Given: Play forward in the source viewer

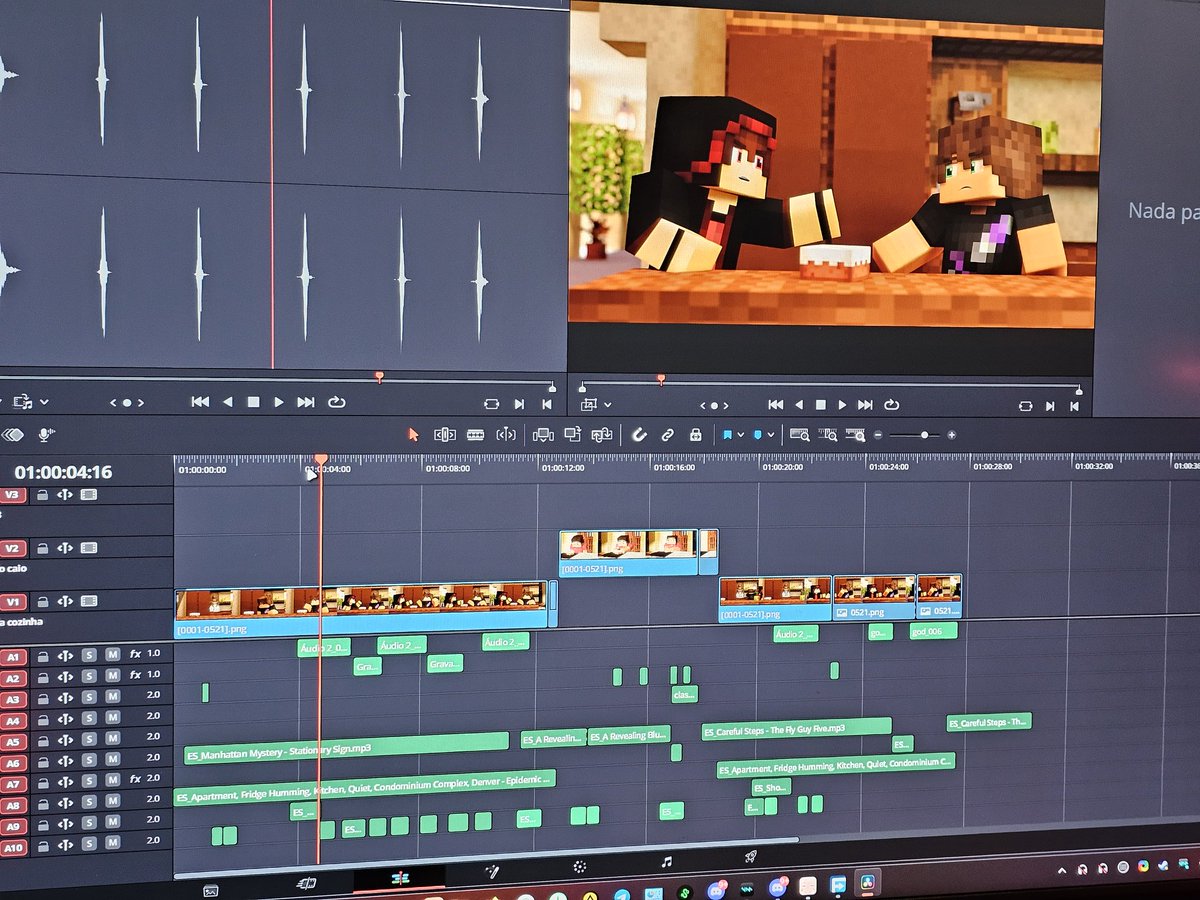Looking at the screenshot, I should coord(279,402).
